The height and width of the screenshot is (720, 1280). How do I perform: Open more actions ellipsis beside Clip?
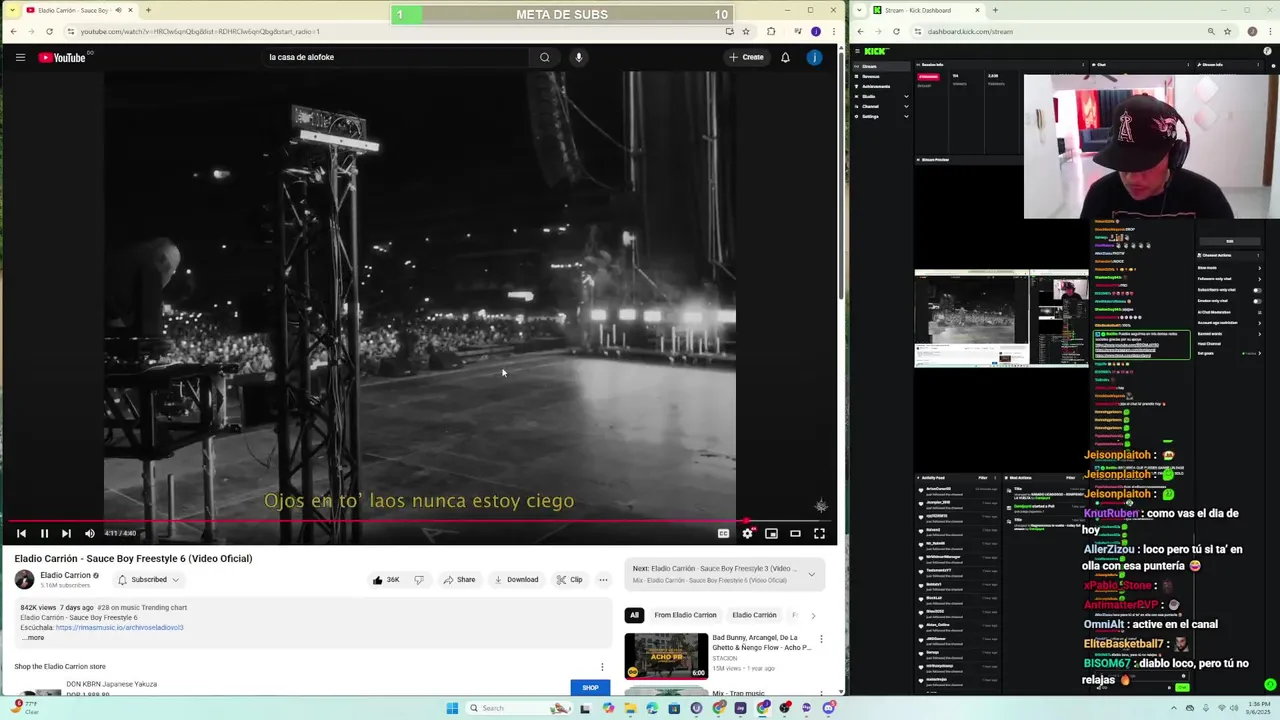pos(603,579)
